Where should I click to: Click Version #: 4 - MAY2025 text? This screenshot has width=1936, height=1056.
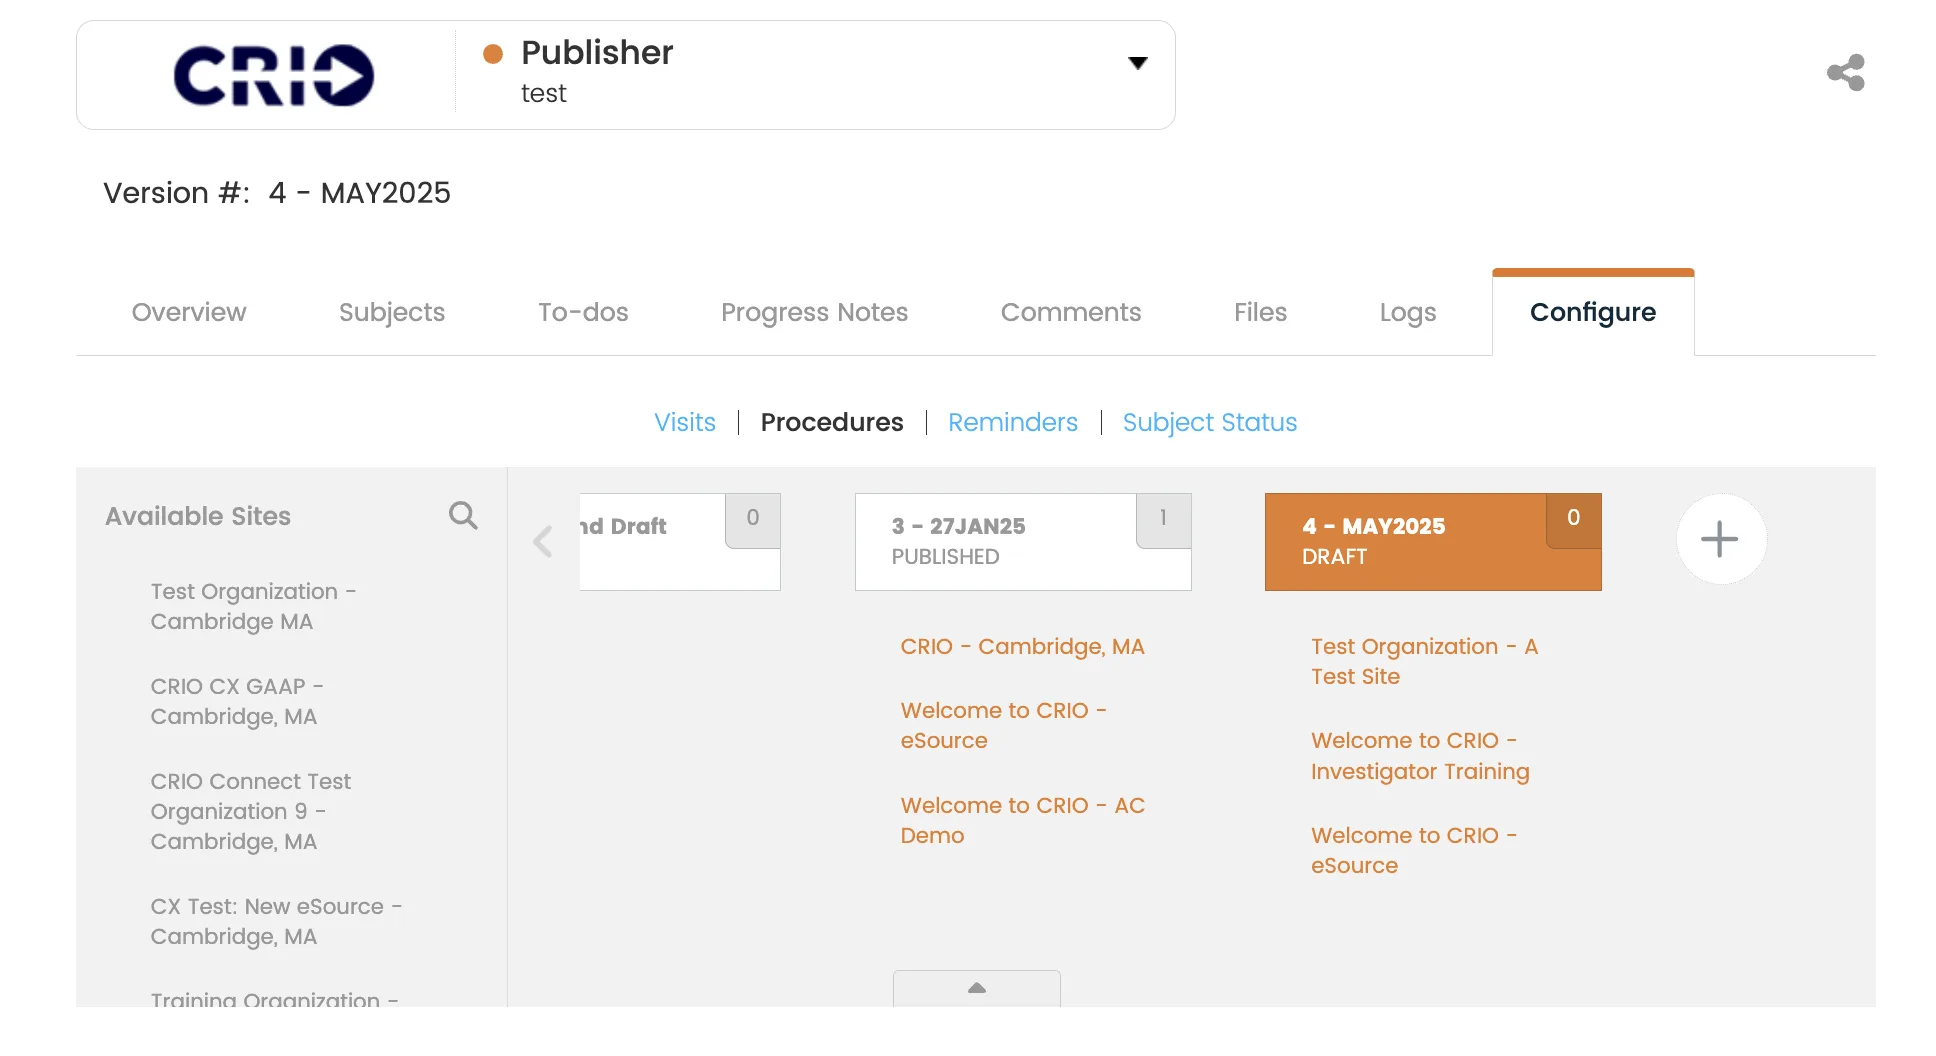[x=277, y=192]
